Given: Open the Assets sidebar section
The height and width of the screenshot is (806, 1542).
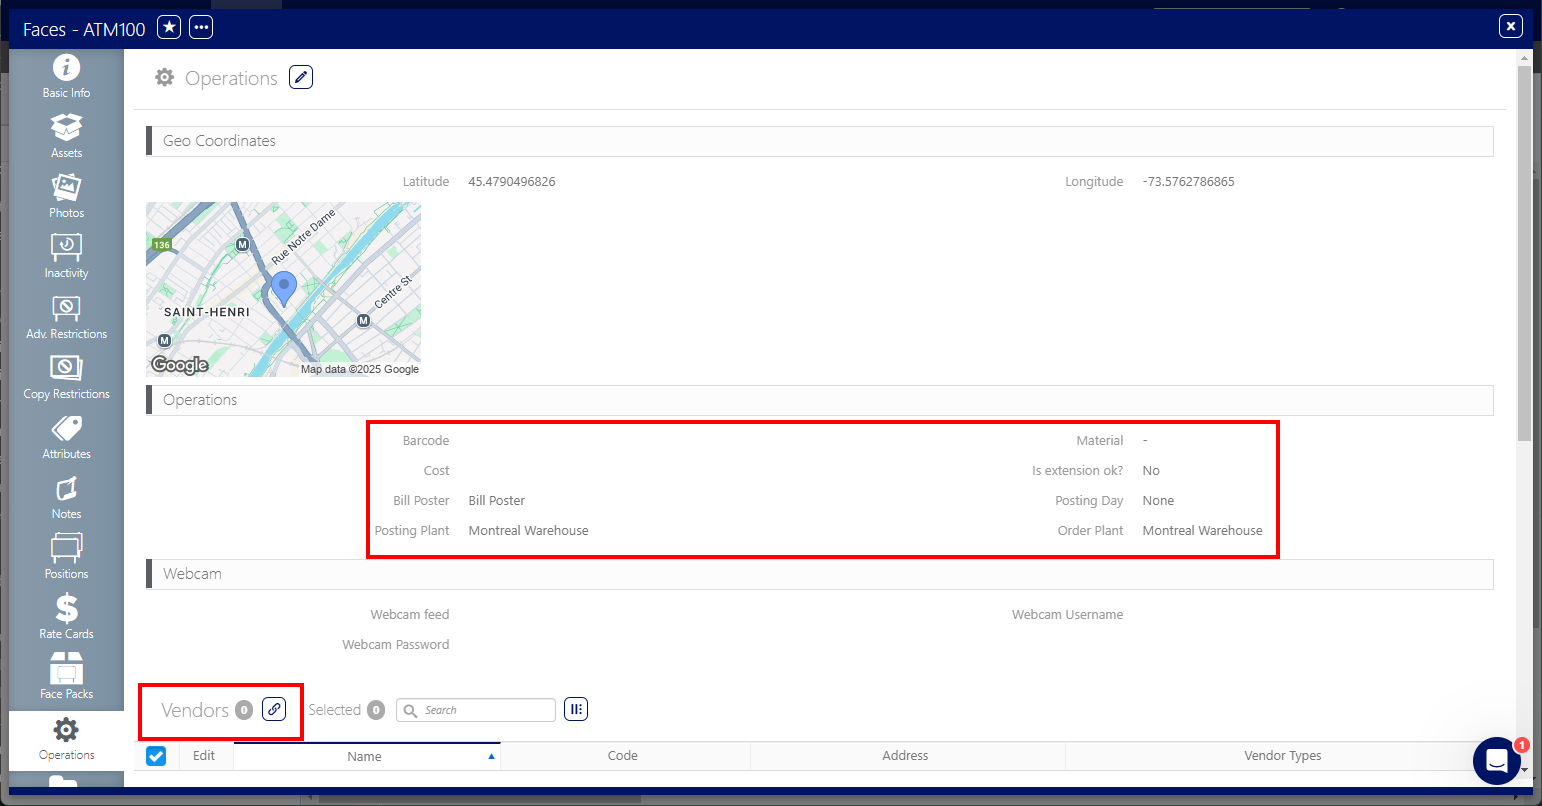Looking at the screenshot, I should point(66,137).
